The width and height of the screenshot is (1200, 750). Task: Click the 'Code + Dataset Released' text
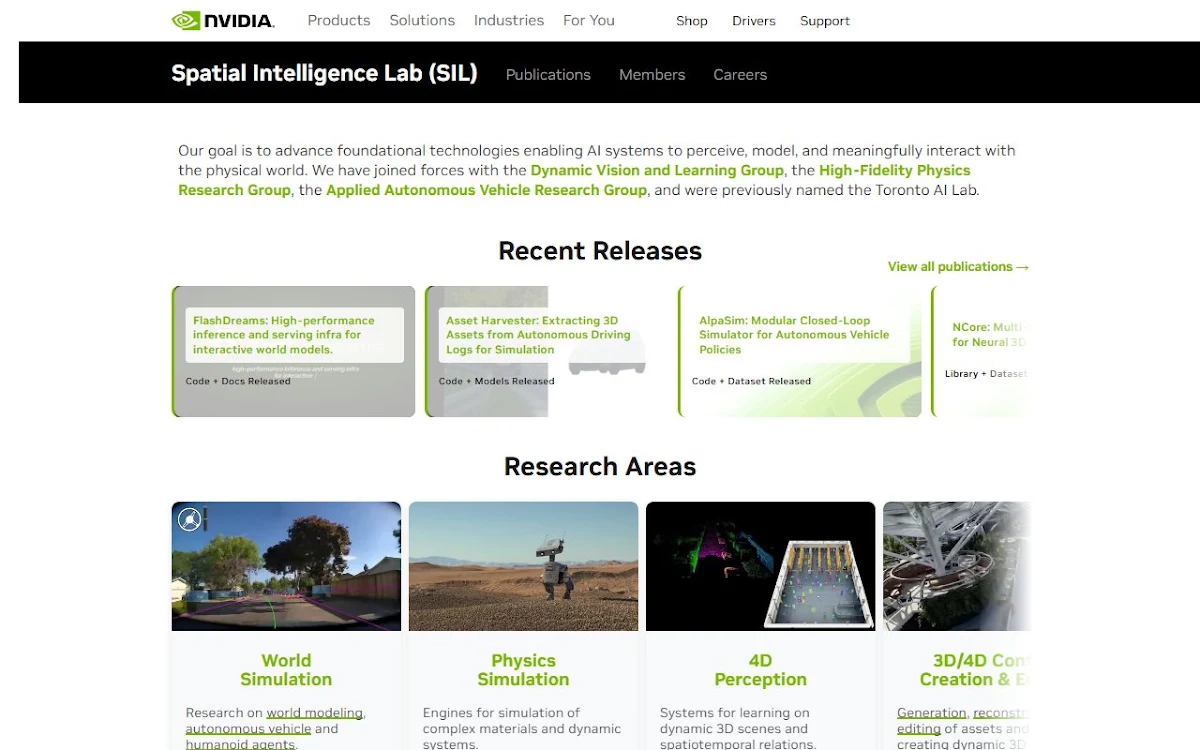[x=751, y=381]
